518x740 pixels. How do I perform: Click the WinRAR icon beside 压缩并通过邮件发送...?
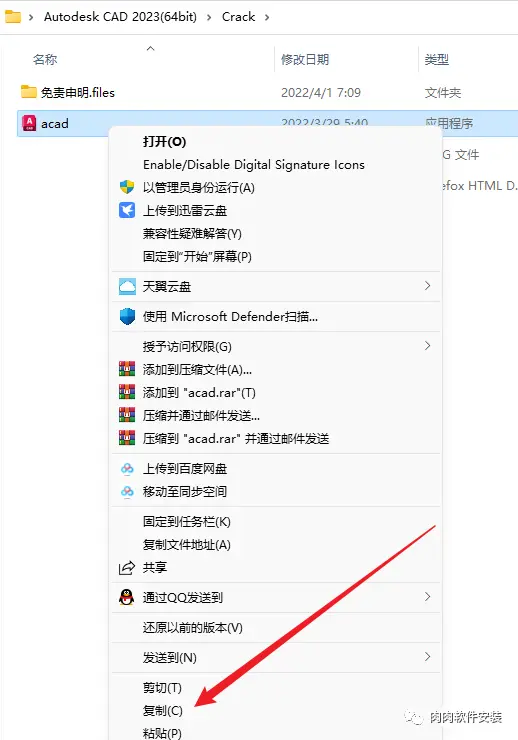pos(127,415)
